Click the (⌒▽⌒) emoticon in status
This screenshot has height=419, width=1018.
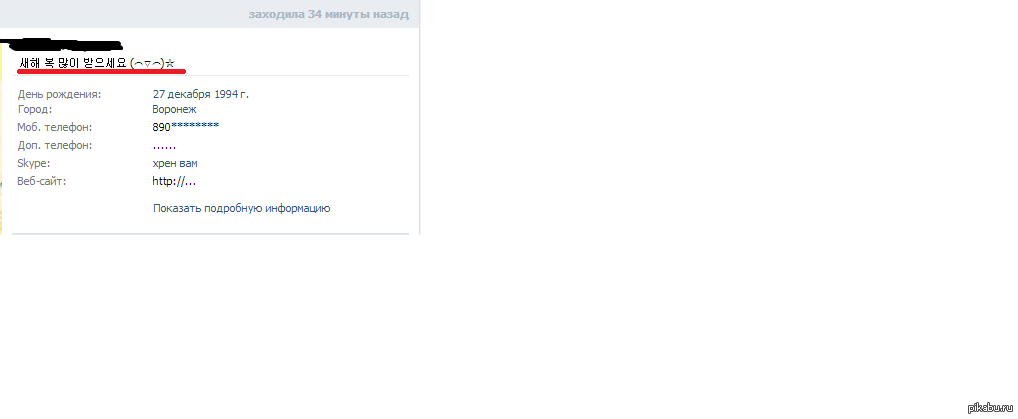pos(147,64)
